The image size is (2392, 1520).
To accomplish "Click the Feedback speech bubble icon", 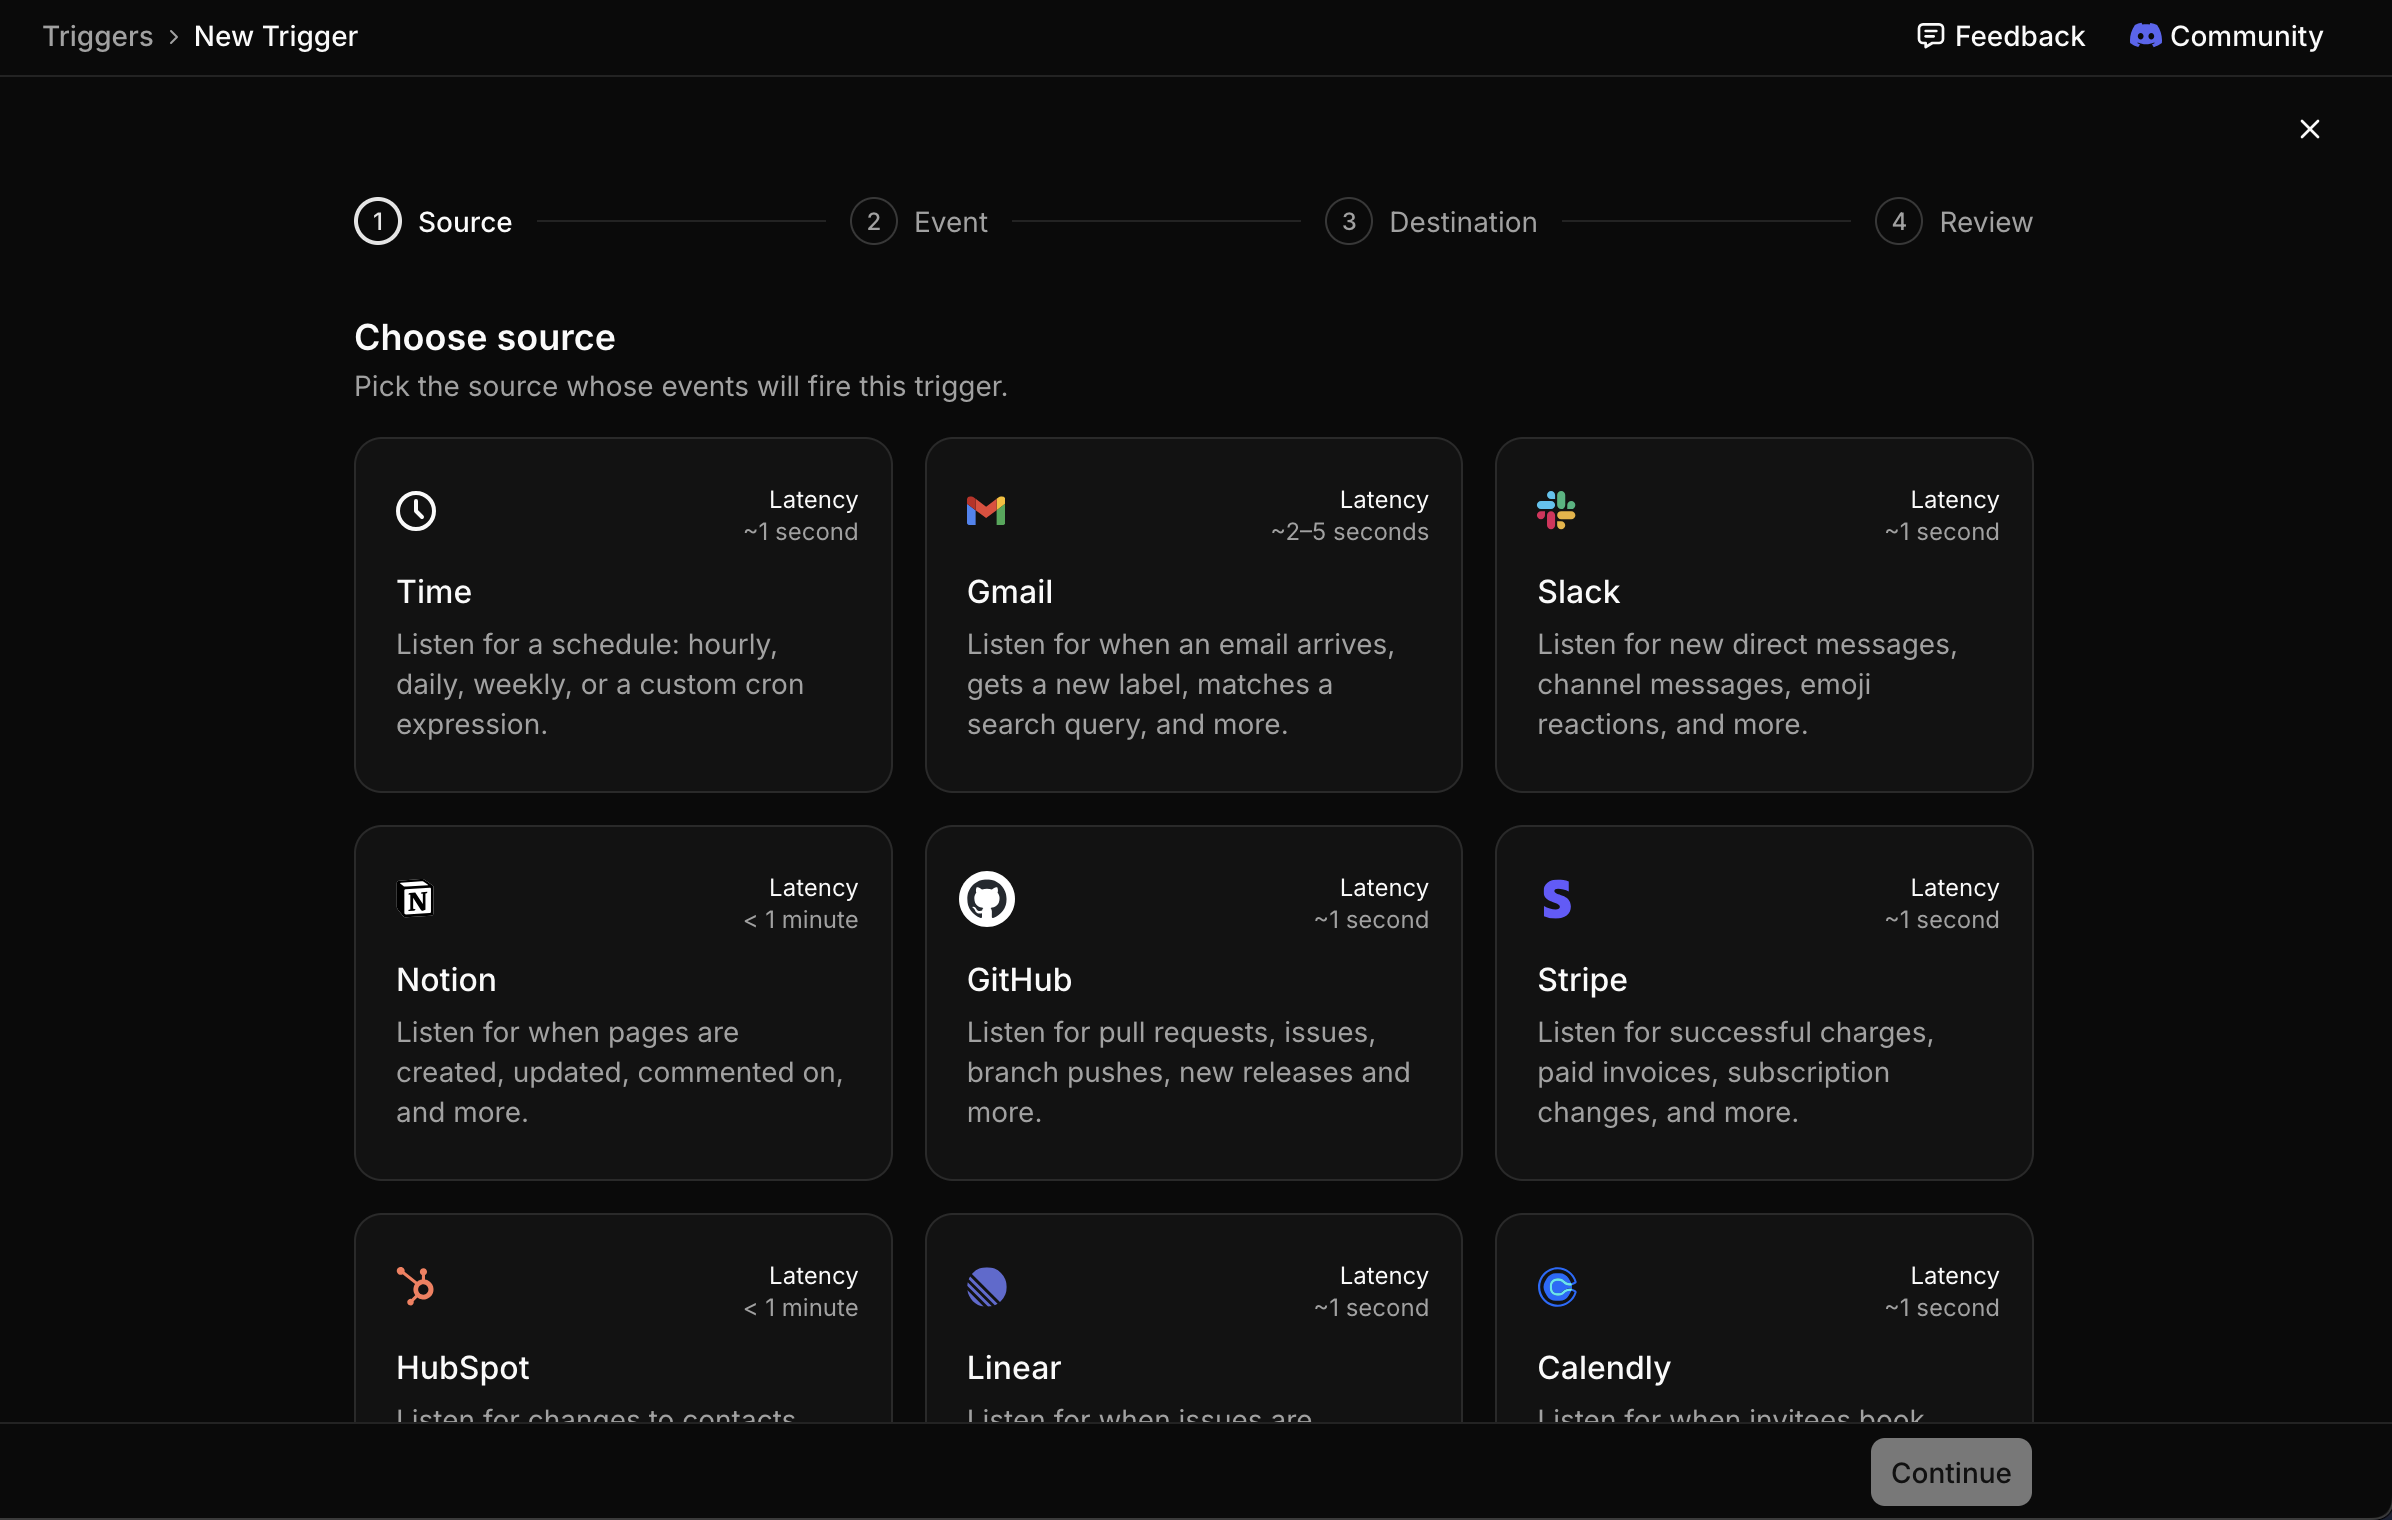I will (1930, 36).
